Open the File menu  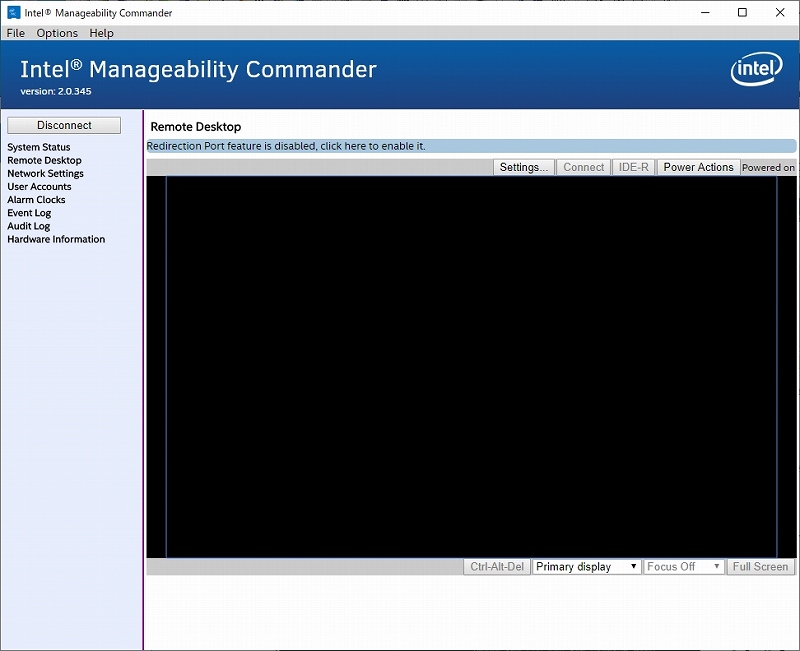point(16,33)
